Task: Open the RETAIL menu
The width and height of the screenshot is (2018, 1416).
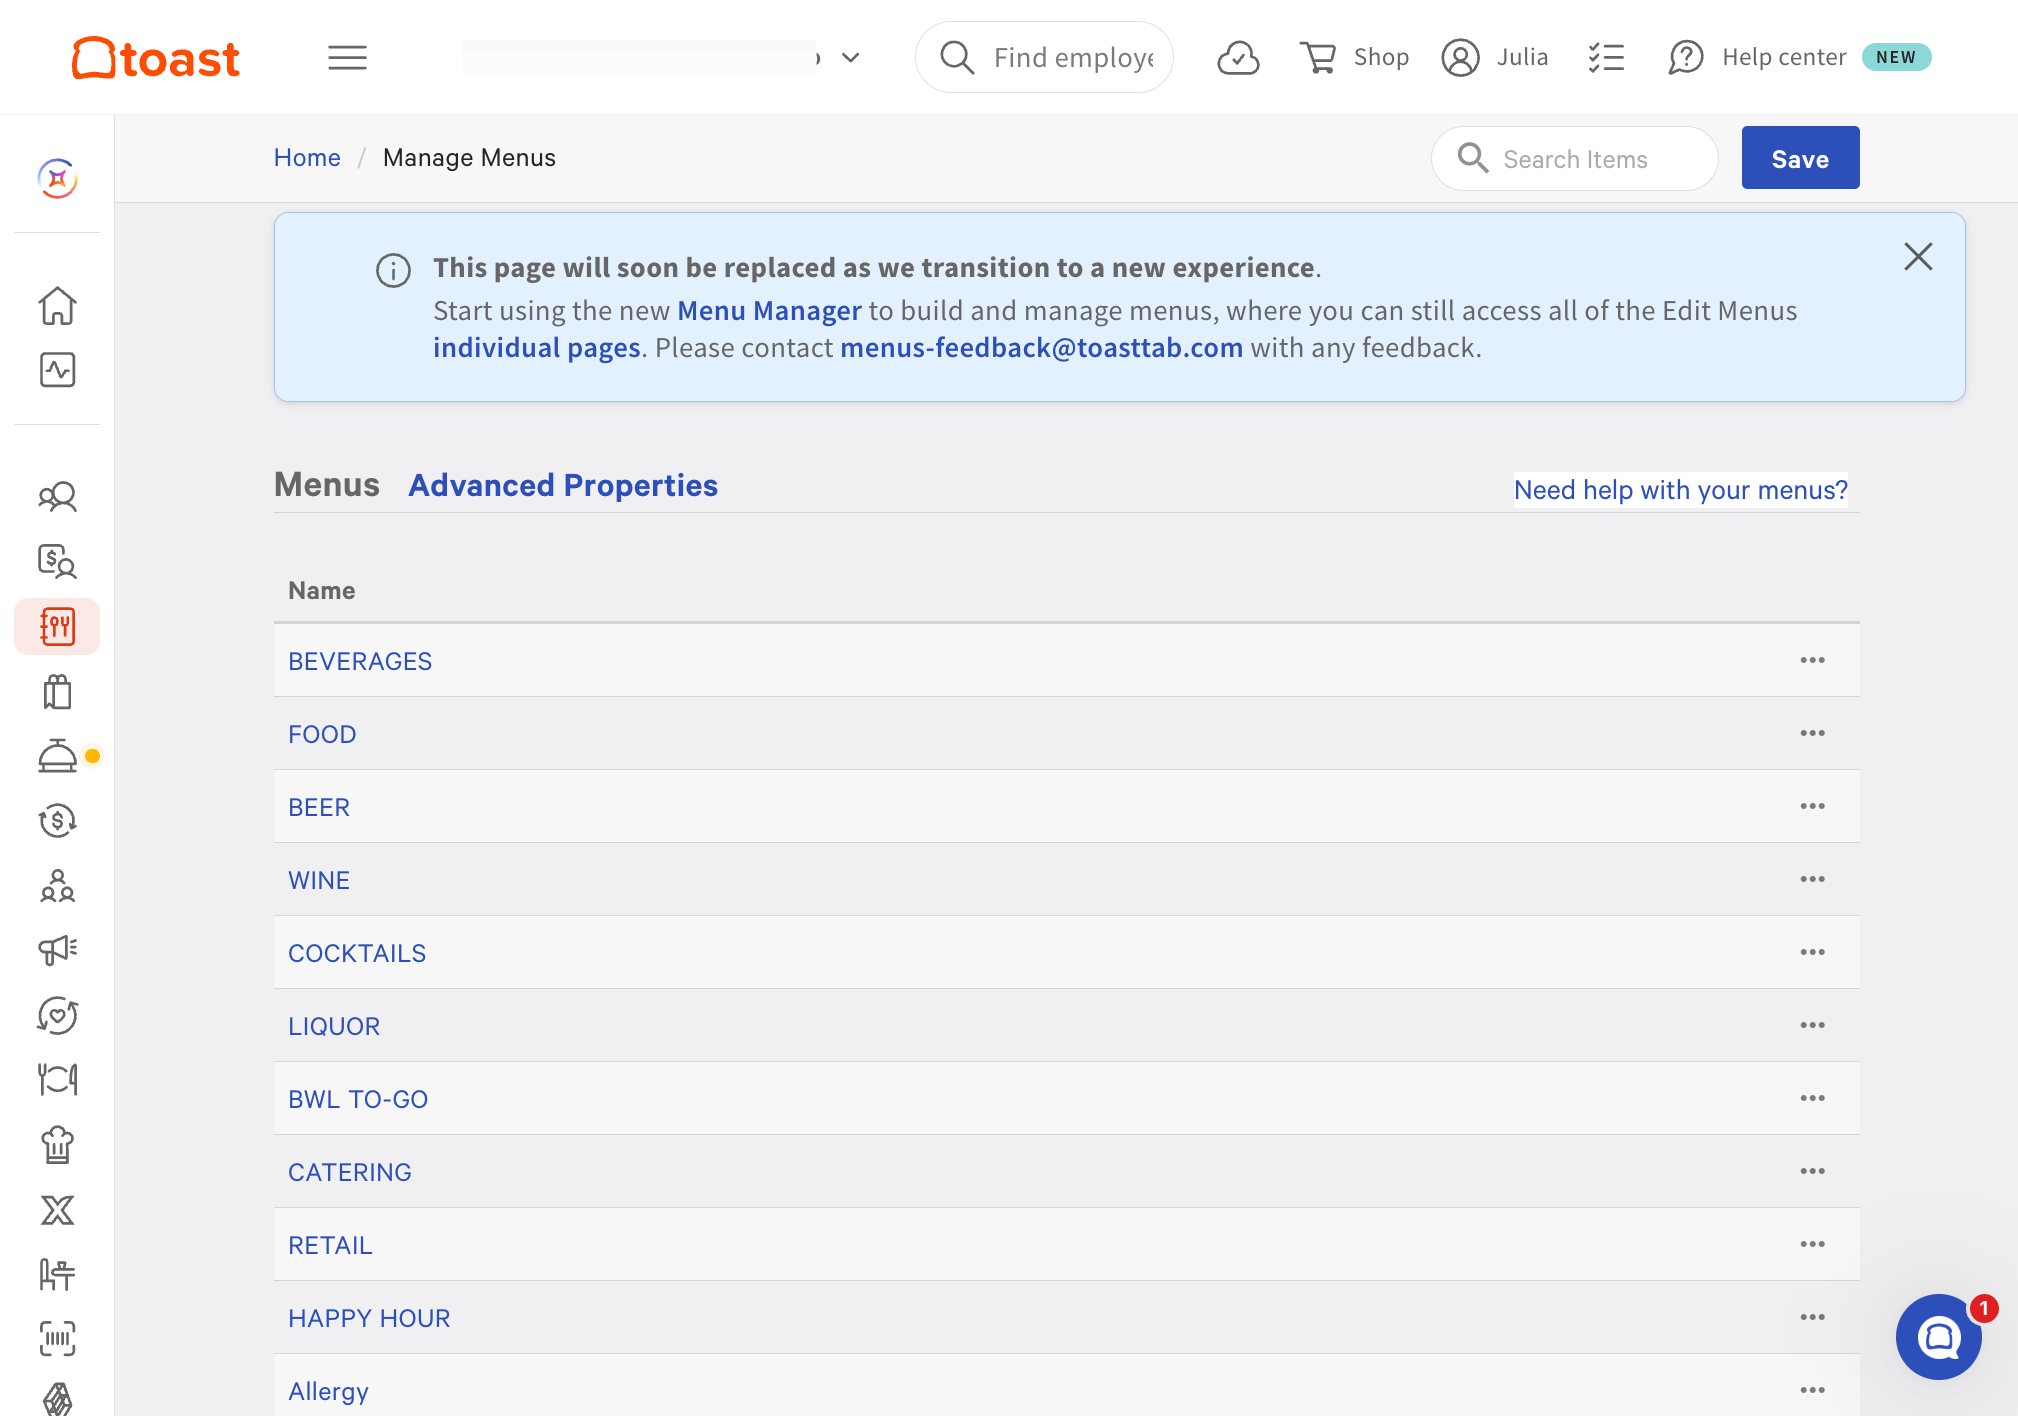Action: 330,1245
